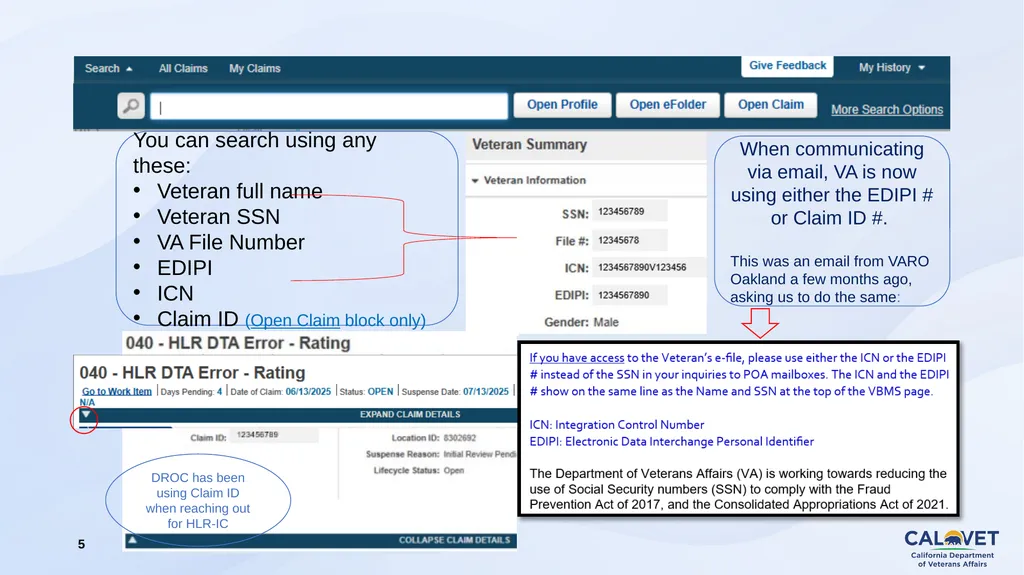This screenshot has height=575, width=1024.
Task: Open More Search Options link
Action: (887, 110)
